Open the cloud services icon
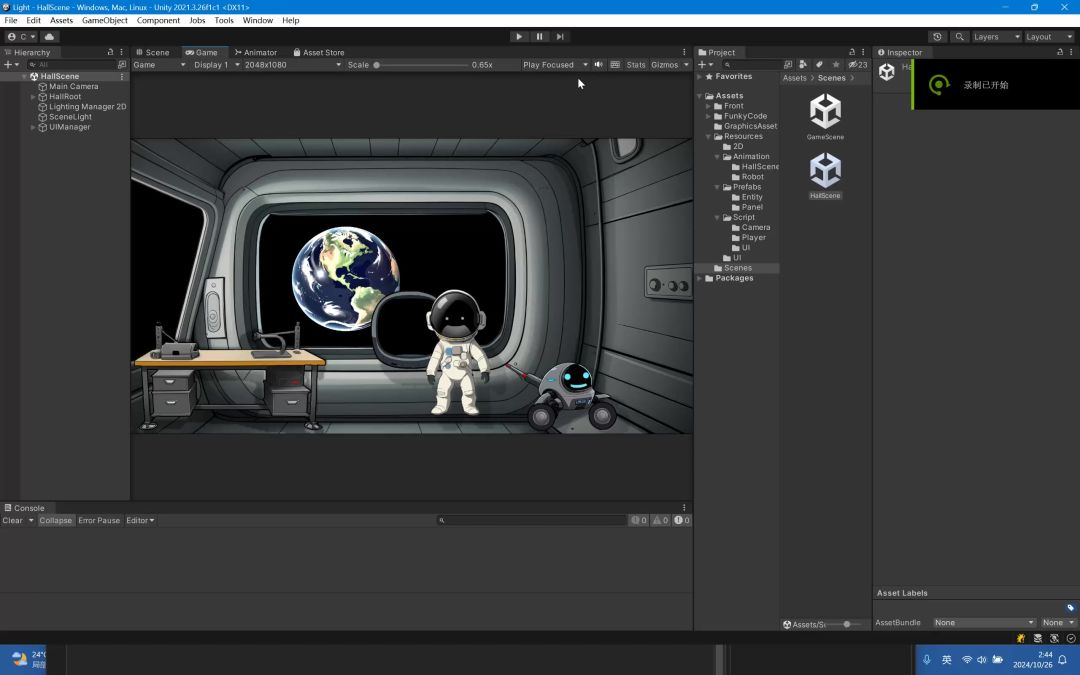Viewport: 1080px width, 675px height. click(49, 37)
